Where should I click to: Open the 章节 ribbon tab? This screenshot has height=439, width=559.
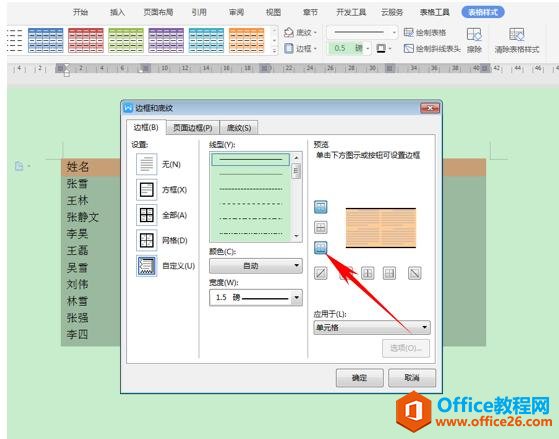[x=310, y=12]
